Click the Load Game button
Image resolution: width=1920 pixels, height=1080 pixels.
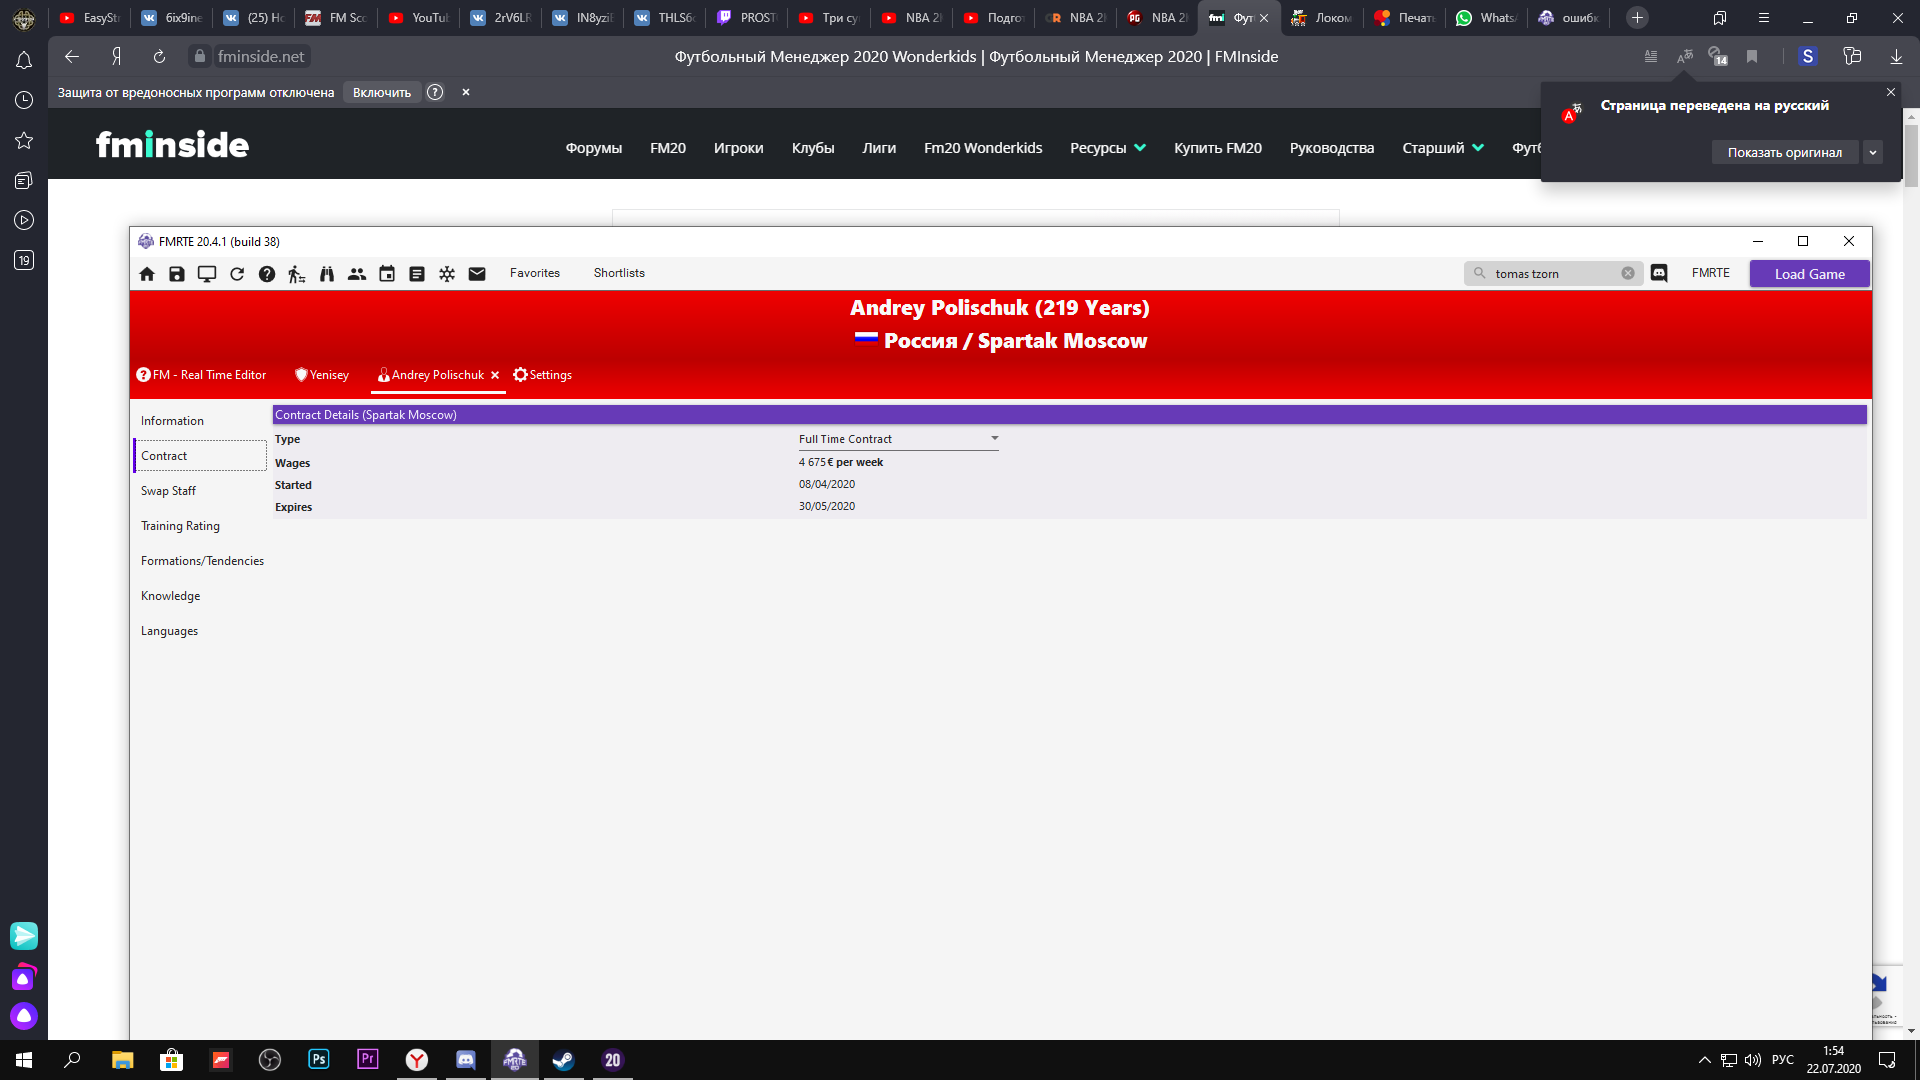coord(1809,274)
